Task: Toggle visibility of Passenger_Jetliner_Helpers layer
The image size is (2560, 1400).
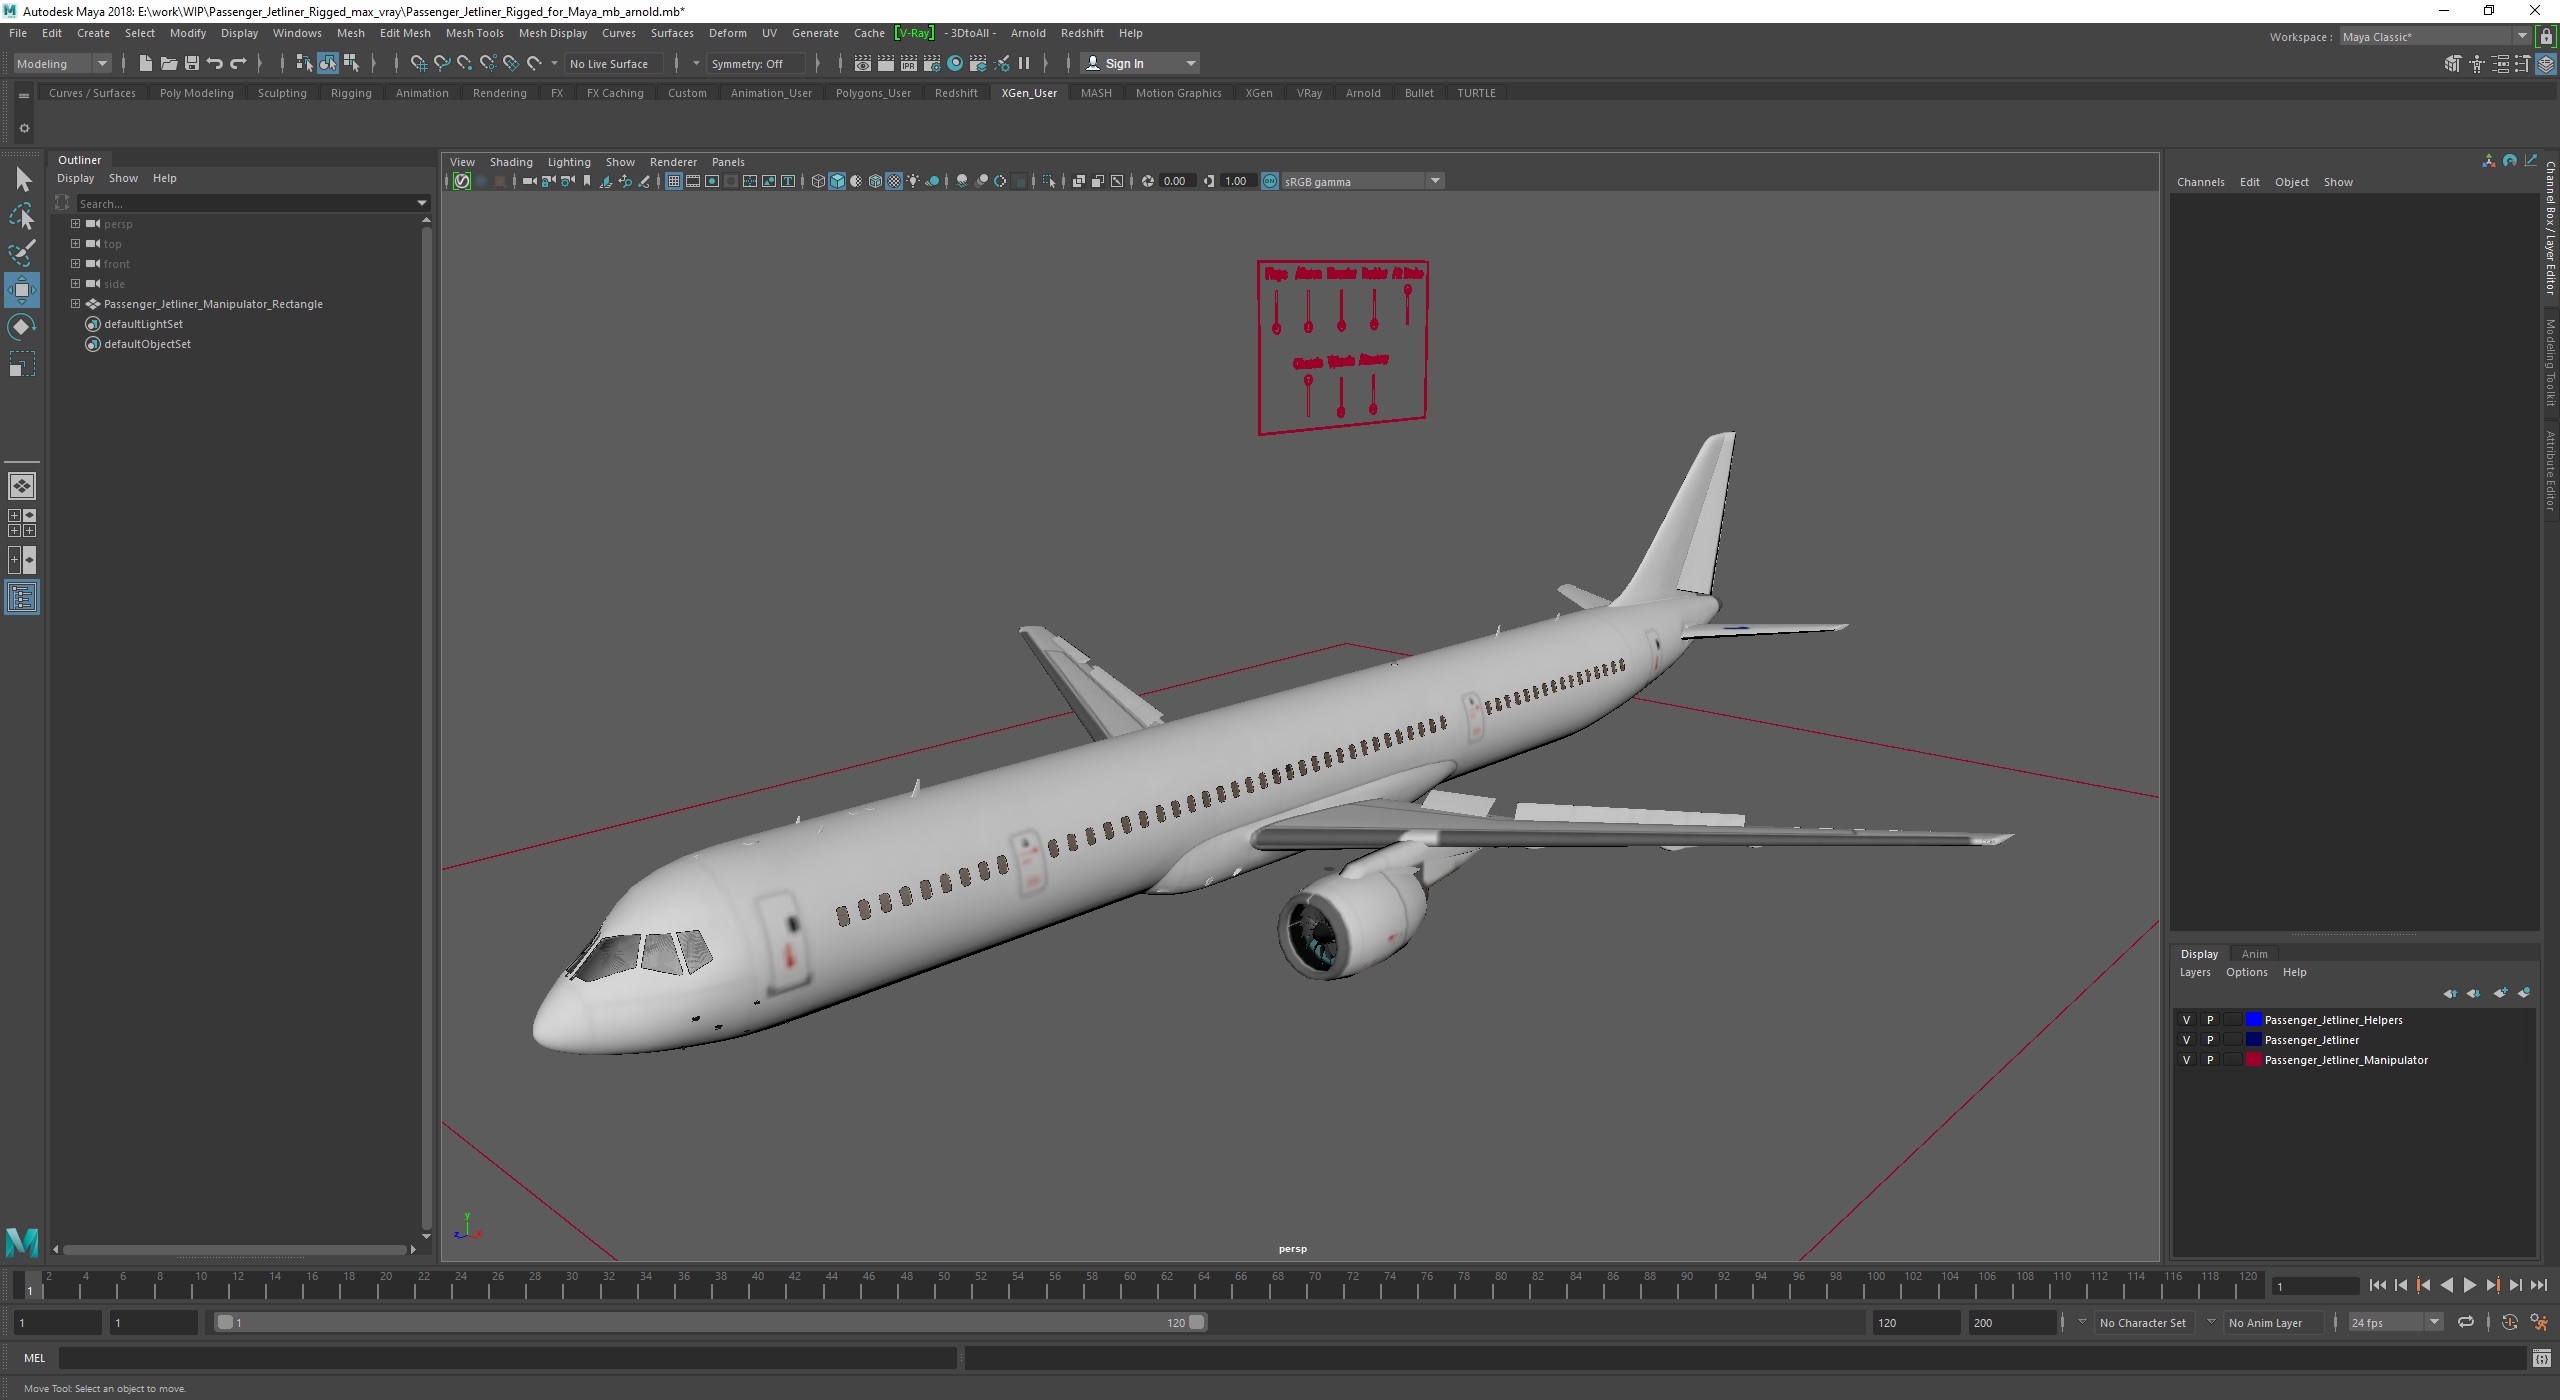Action: click(x=2188, y=1017)
